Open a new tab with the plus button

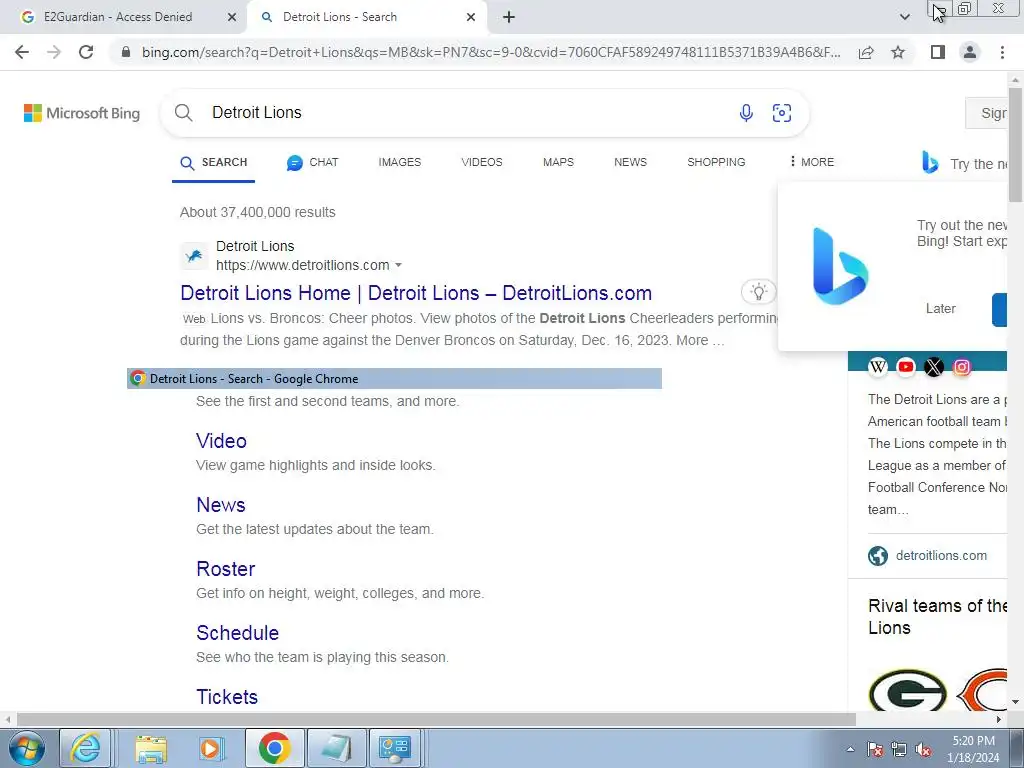[x=509, y=17]
